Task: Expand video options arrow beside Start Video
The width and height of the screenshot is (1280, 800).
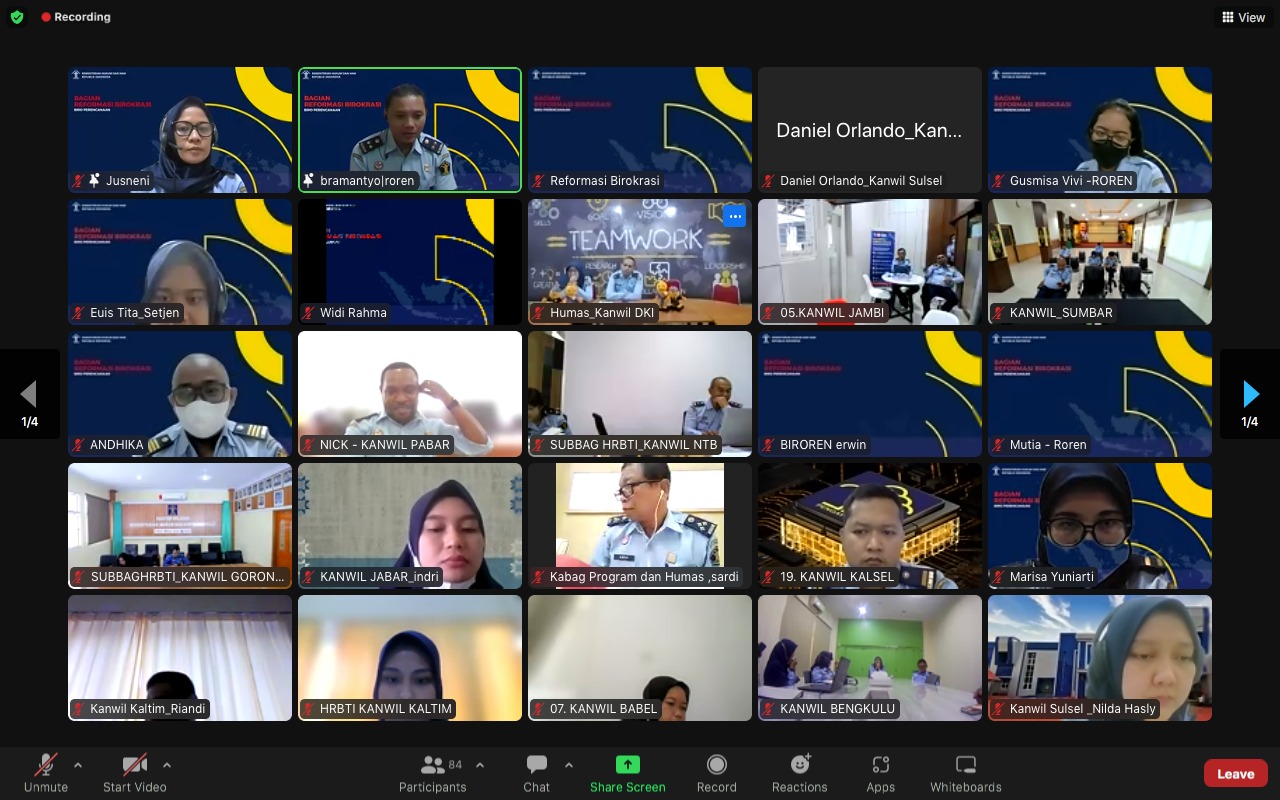Action: (166, 765)
